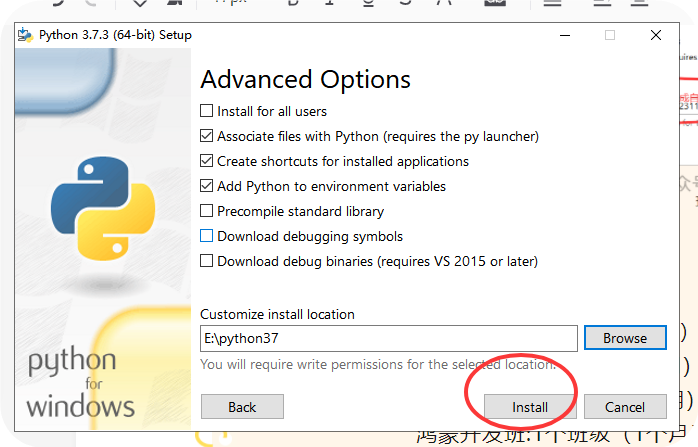This screenshot has height=447, width=698.
Task: Check Download debugging symbols
Action: pos(207,236)
